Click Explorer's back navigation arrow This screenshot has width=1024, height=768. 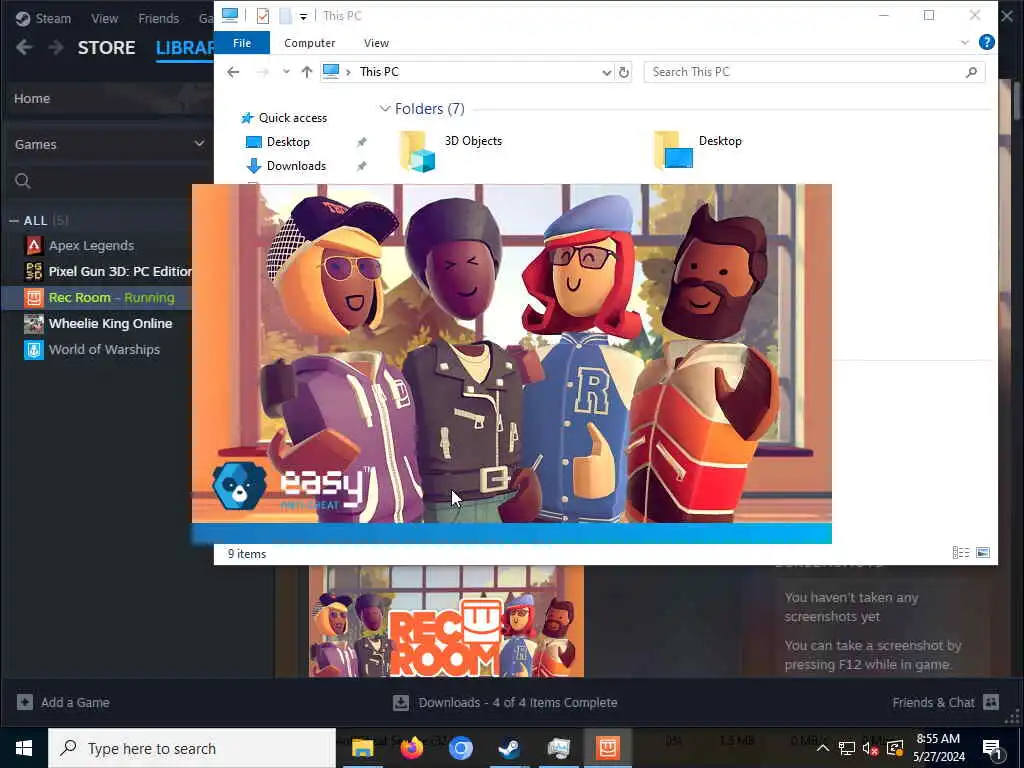[233, 72]
